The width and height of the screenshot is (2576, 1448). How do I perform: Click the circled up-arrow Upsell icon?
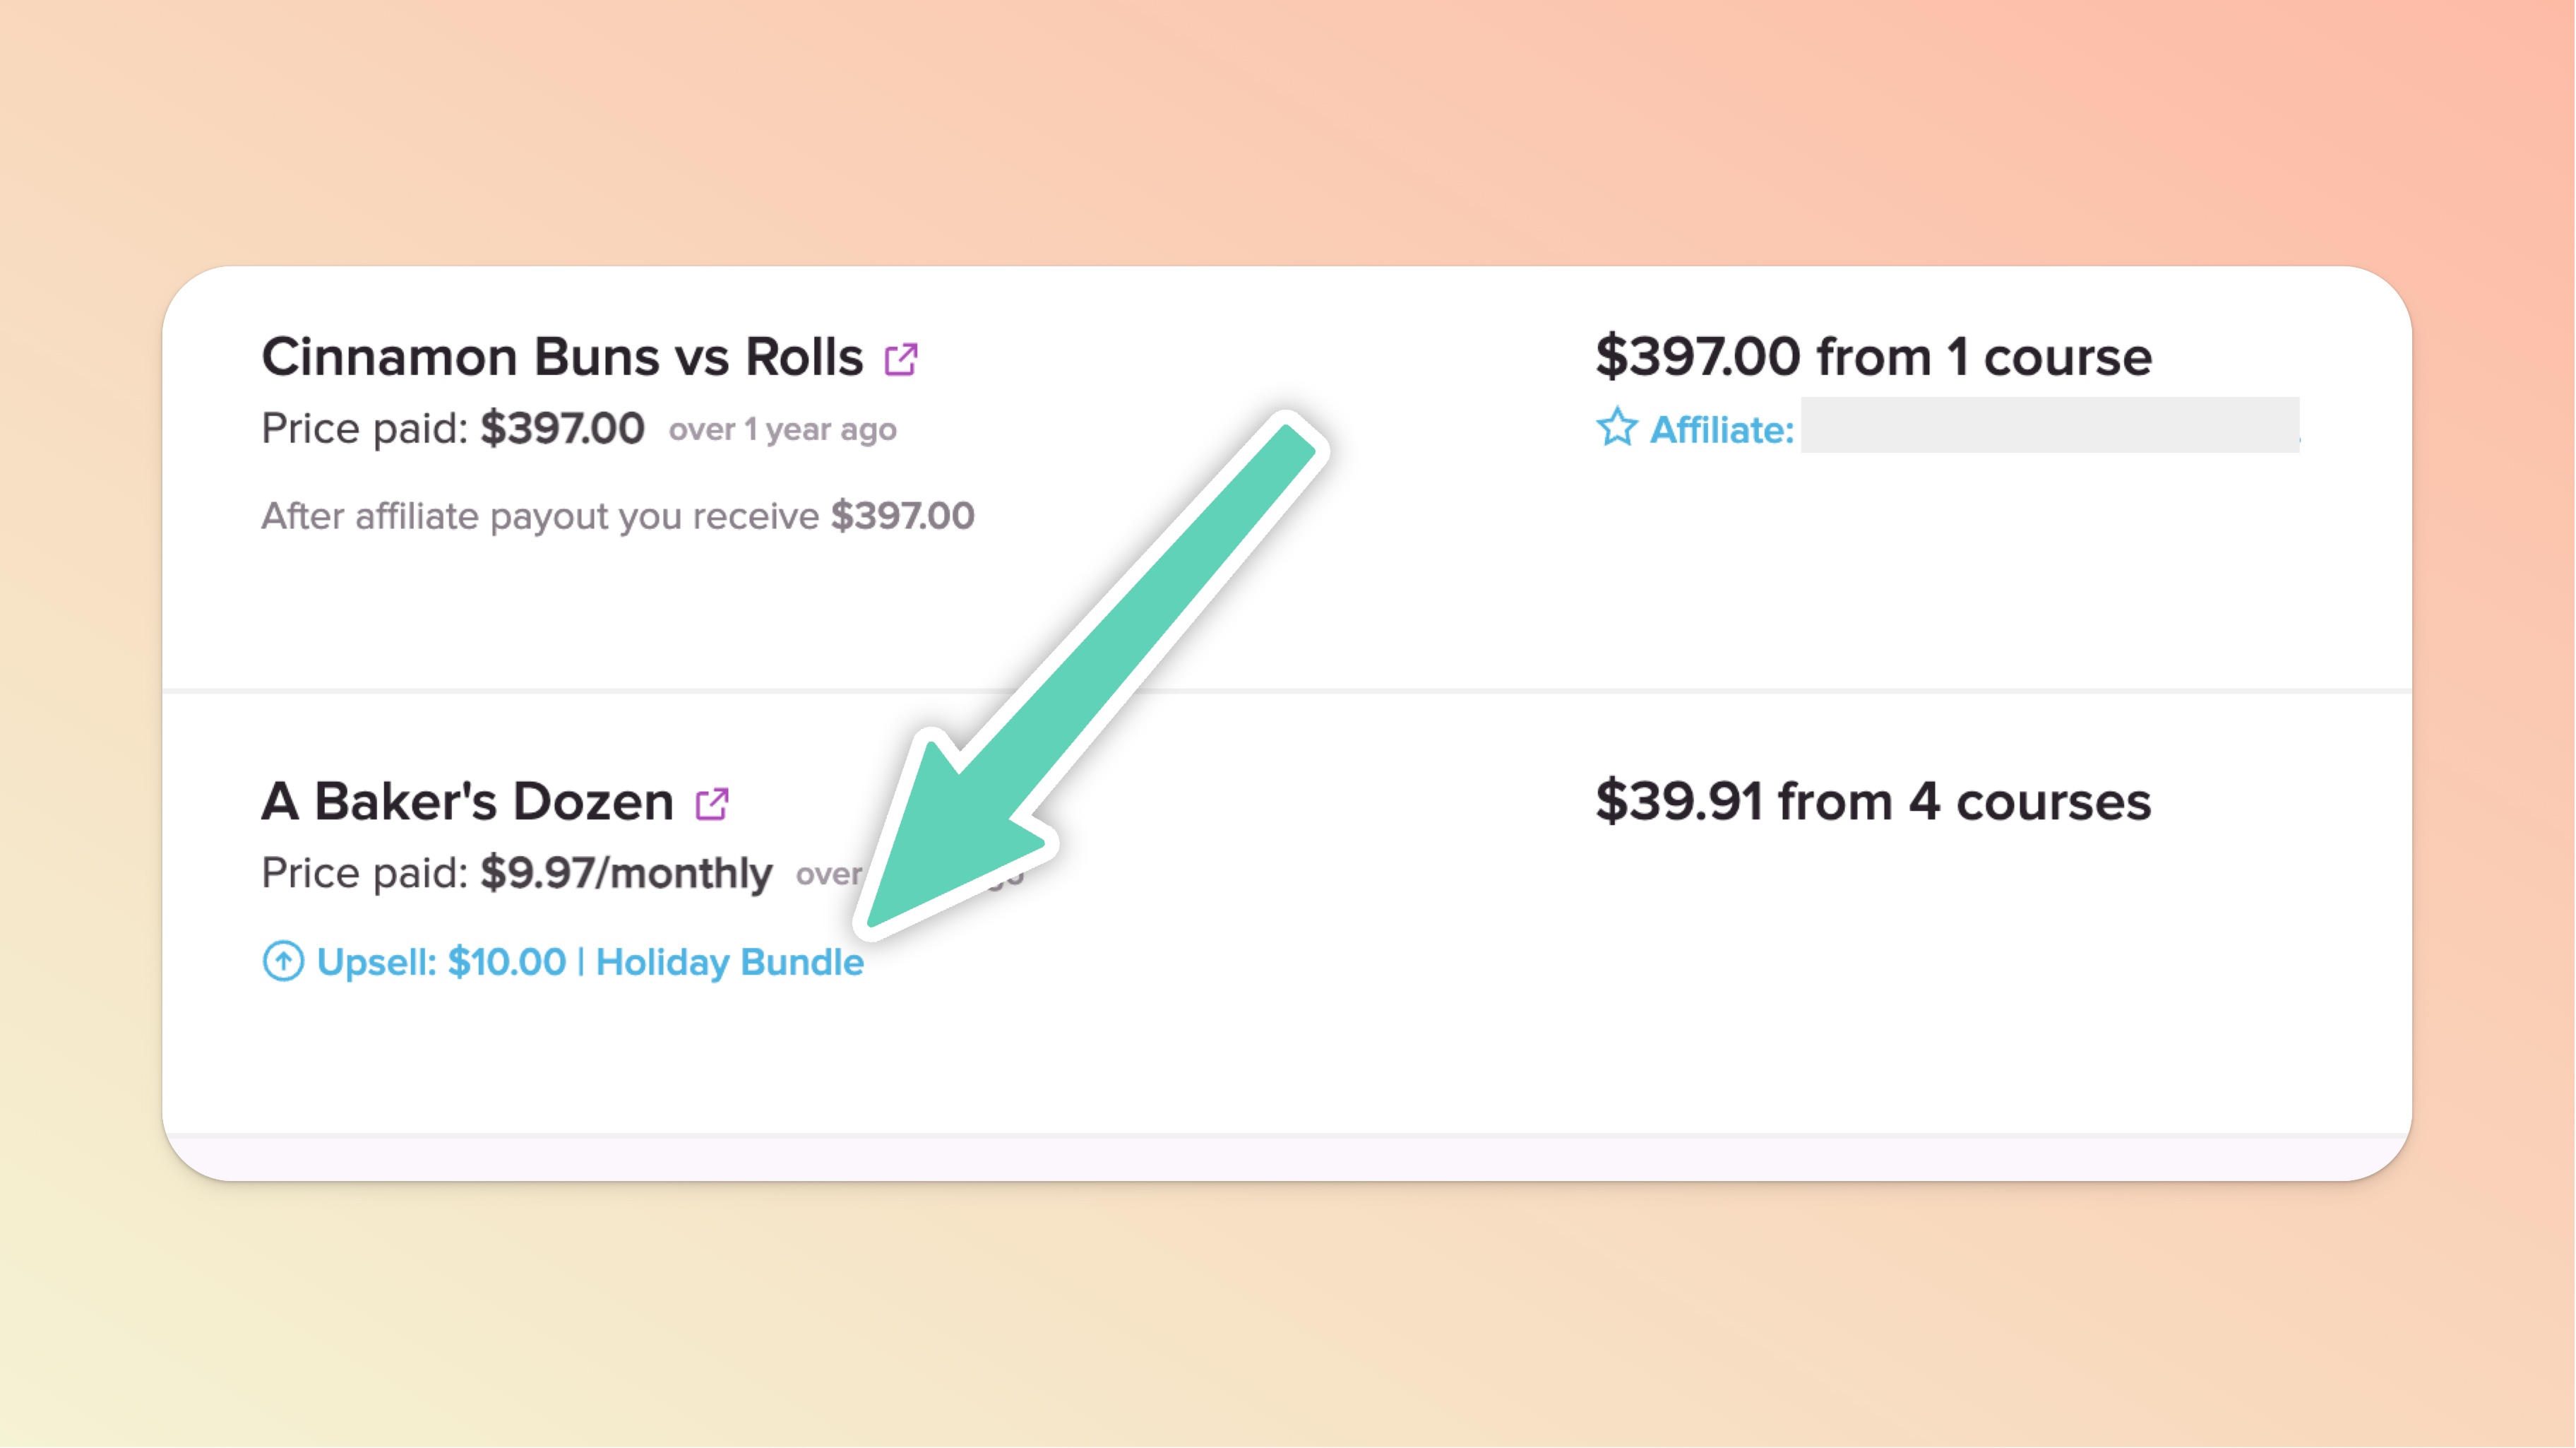click(x=283, y=961)
